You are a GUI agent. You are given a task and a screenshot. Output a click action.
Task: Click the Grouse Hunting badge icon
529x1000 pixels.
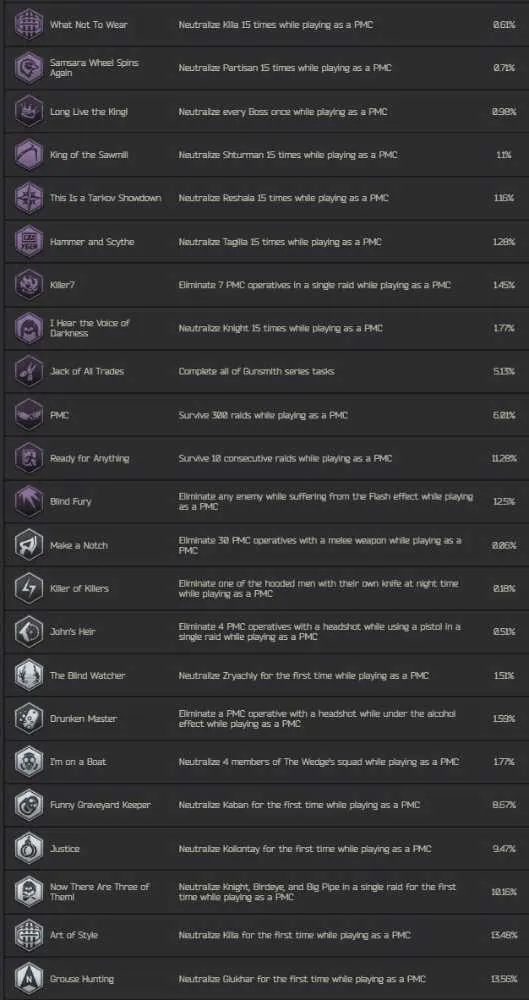tap(29, 978)
